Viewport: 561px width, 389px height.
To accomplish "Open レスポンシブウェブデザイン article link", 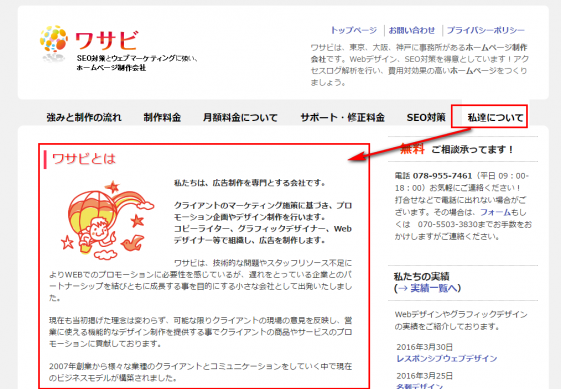I will (447, 359).
